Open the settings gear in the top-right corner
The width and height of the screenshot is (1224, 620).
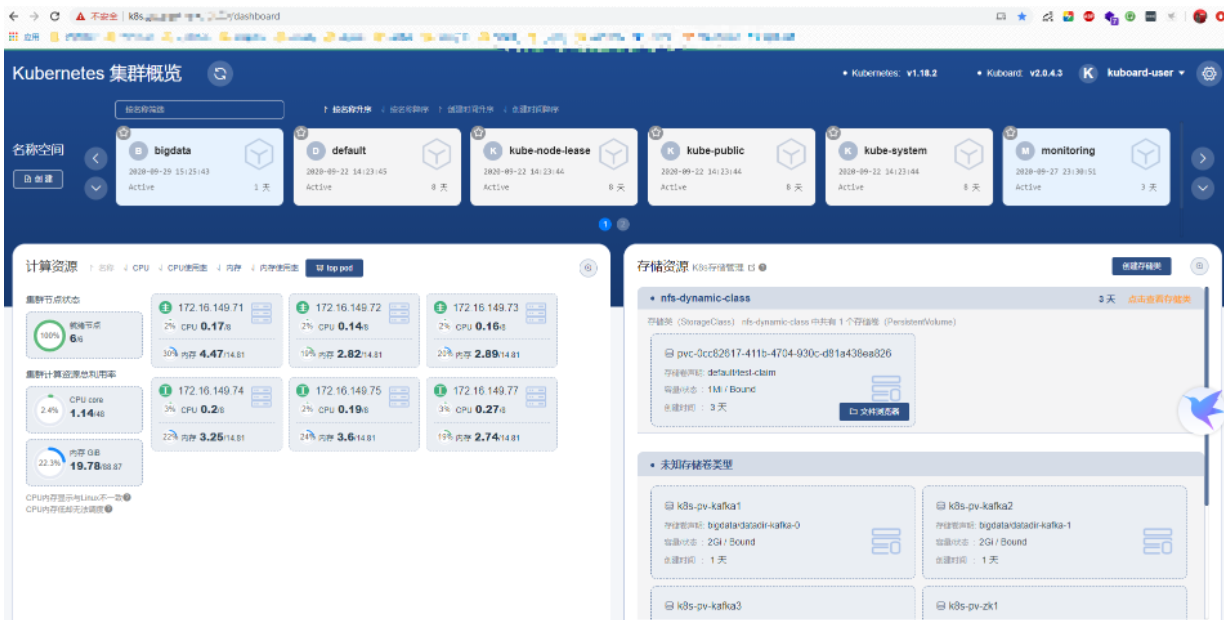point(1209,73)
